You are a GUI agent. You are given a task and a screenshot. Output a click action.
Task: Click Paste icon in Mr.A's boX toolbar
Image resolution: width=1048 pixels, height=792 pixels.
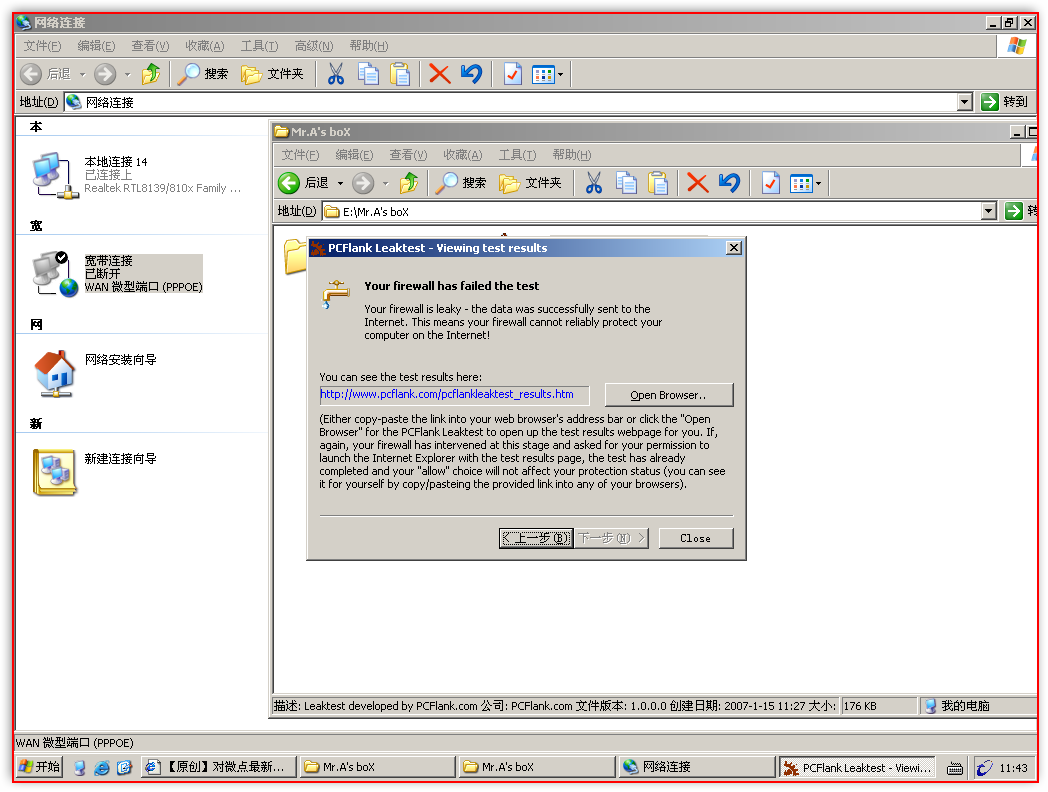point(658,182)
